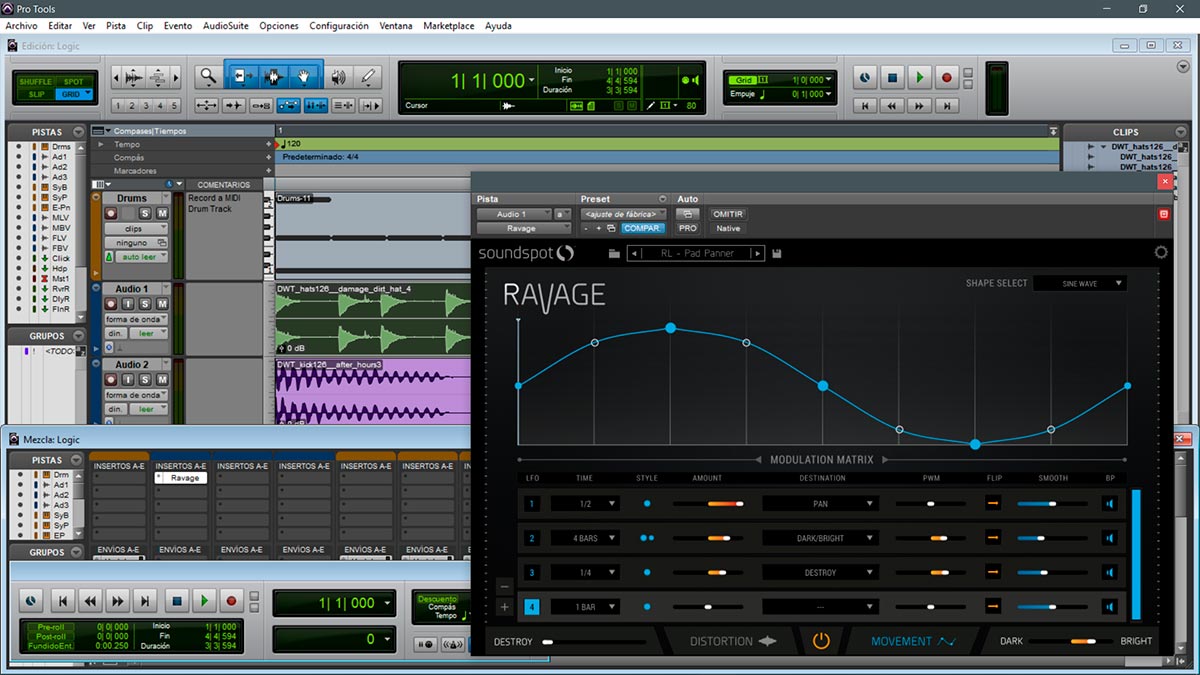The height and width of the screenshot is (675, 1200).
Task: Click the COMPAR button in plugin header
Action: click(643, 228)
